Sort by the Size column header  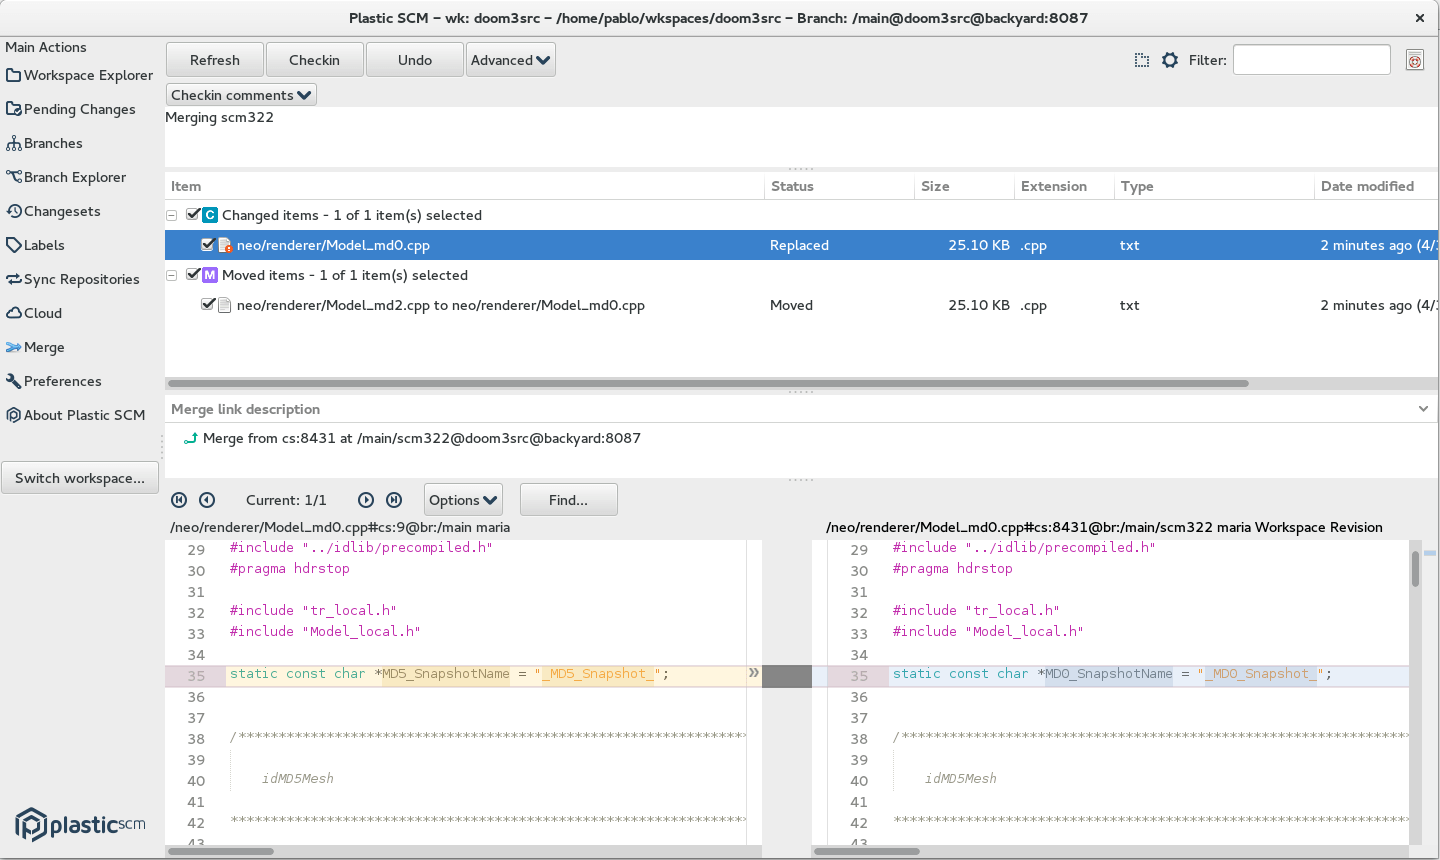(965, 186)
